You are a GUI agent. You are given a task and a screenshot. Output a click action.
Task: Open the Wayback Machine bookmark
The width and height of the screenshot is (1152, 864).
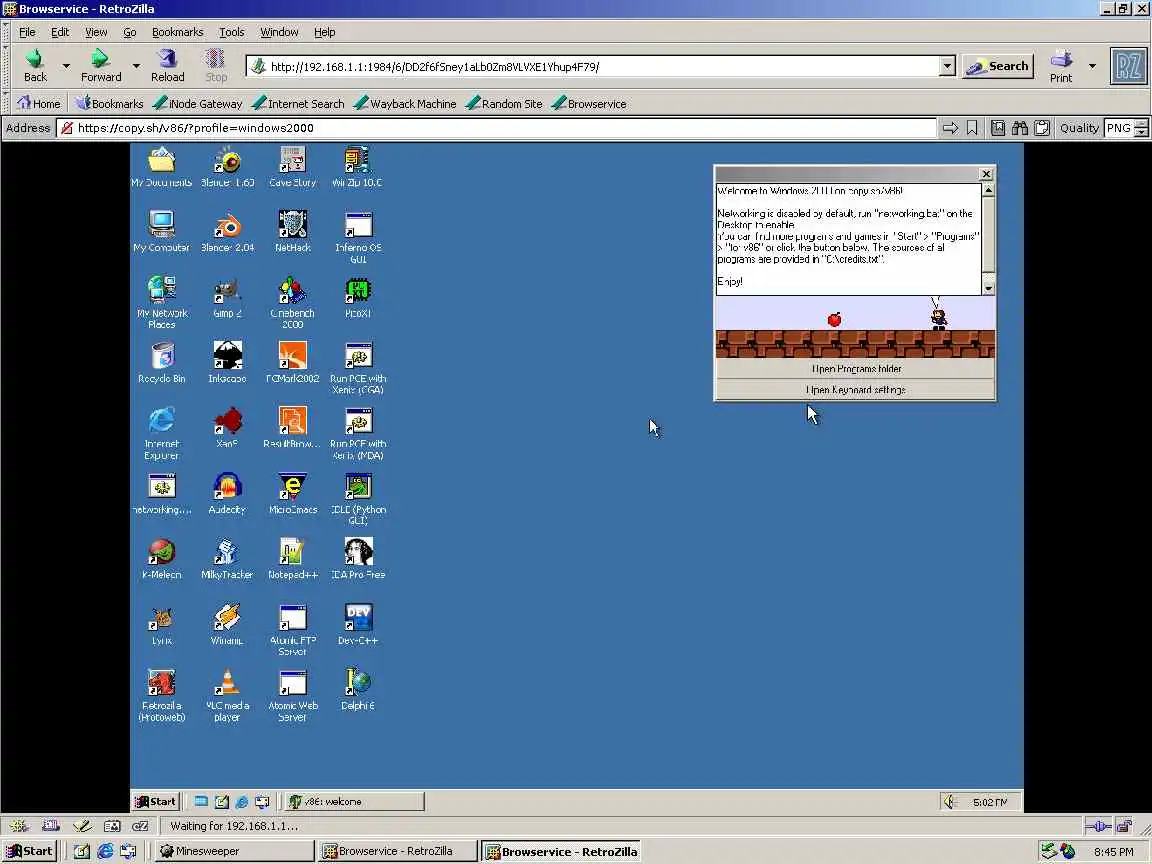click(x=405, y=104)
